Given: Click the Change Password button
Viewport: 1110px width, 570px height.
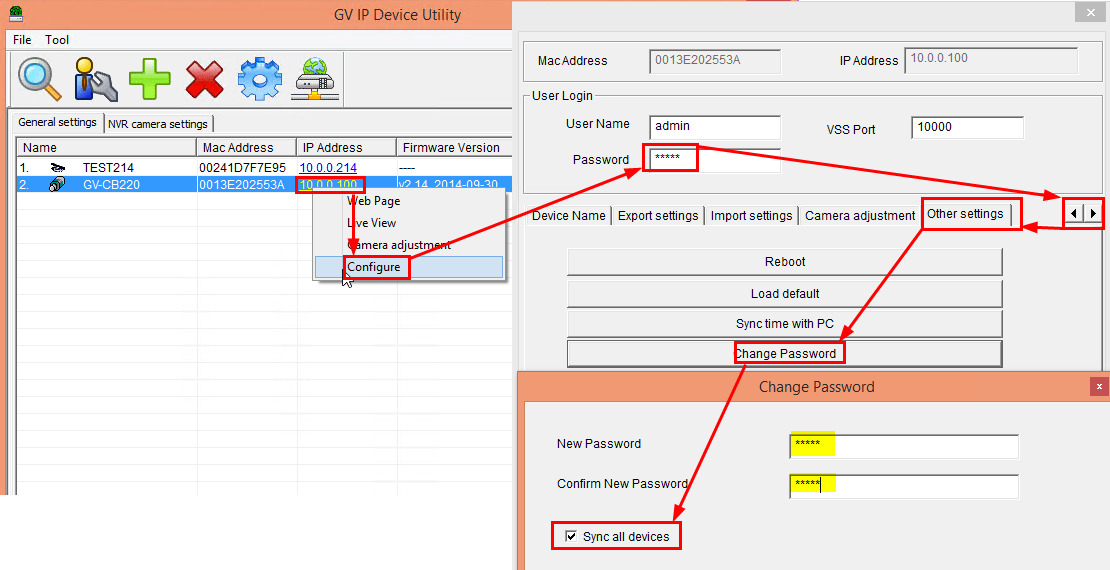Looking at the screenshot, I should tap(785, 353).
